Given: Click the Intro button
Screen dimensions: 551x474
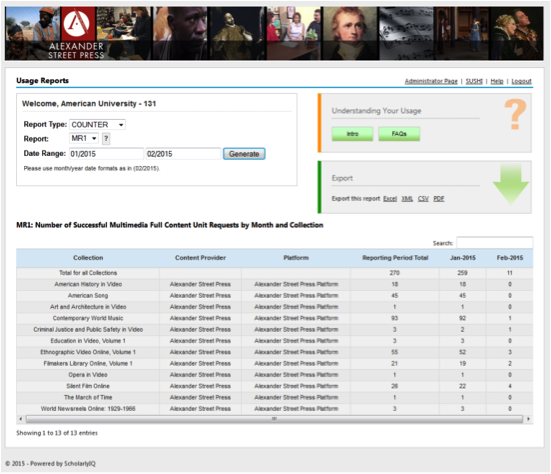Looking at the screenshot, I should (352, 134).
